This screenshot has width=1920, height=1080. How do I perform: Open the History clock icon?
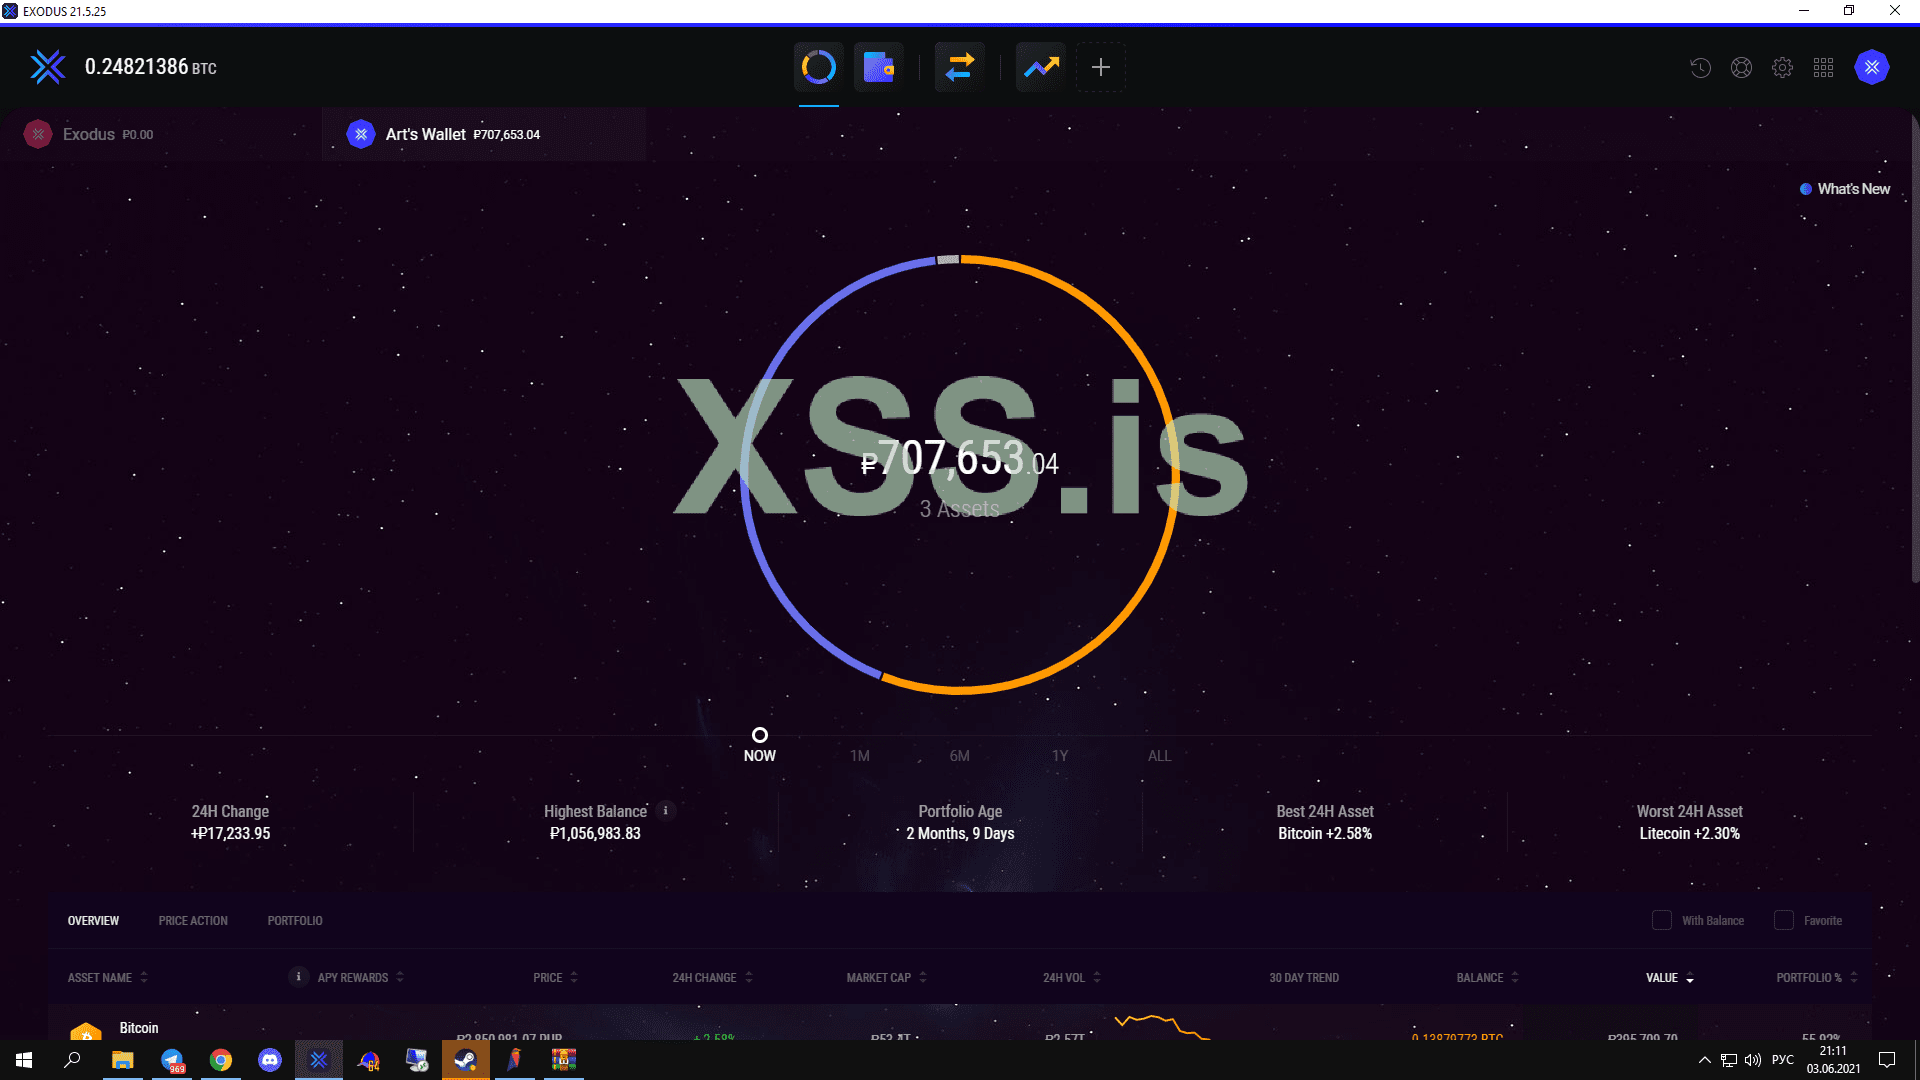(1700, 68)
